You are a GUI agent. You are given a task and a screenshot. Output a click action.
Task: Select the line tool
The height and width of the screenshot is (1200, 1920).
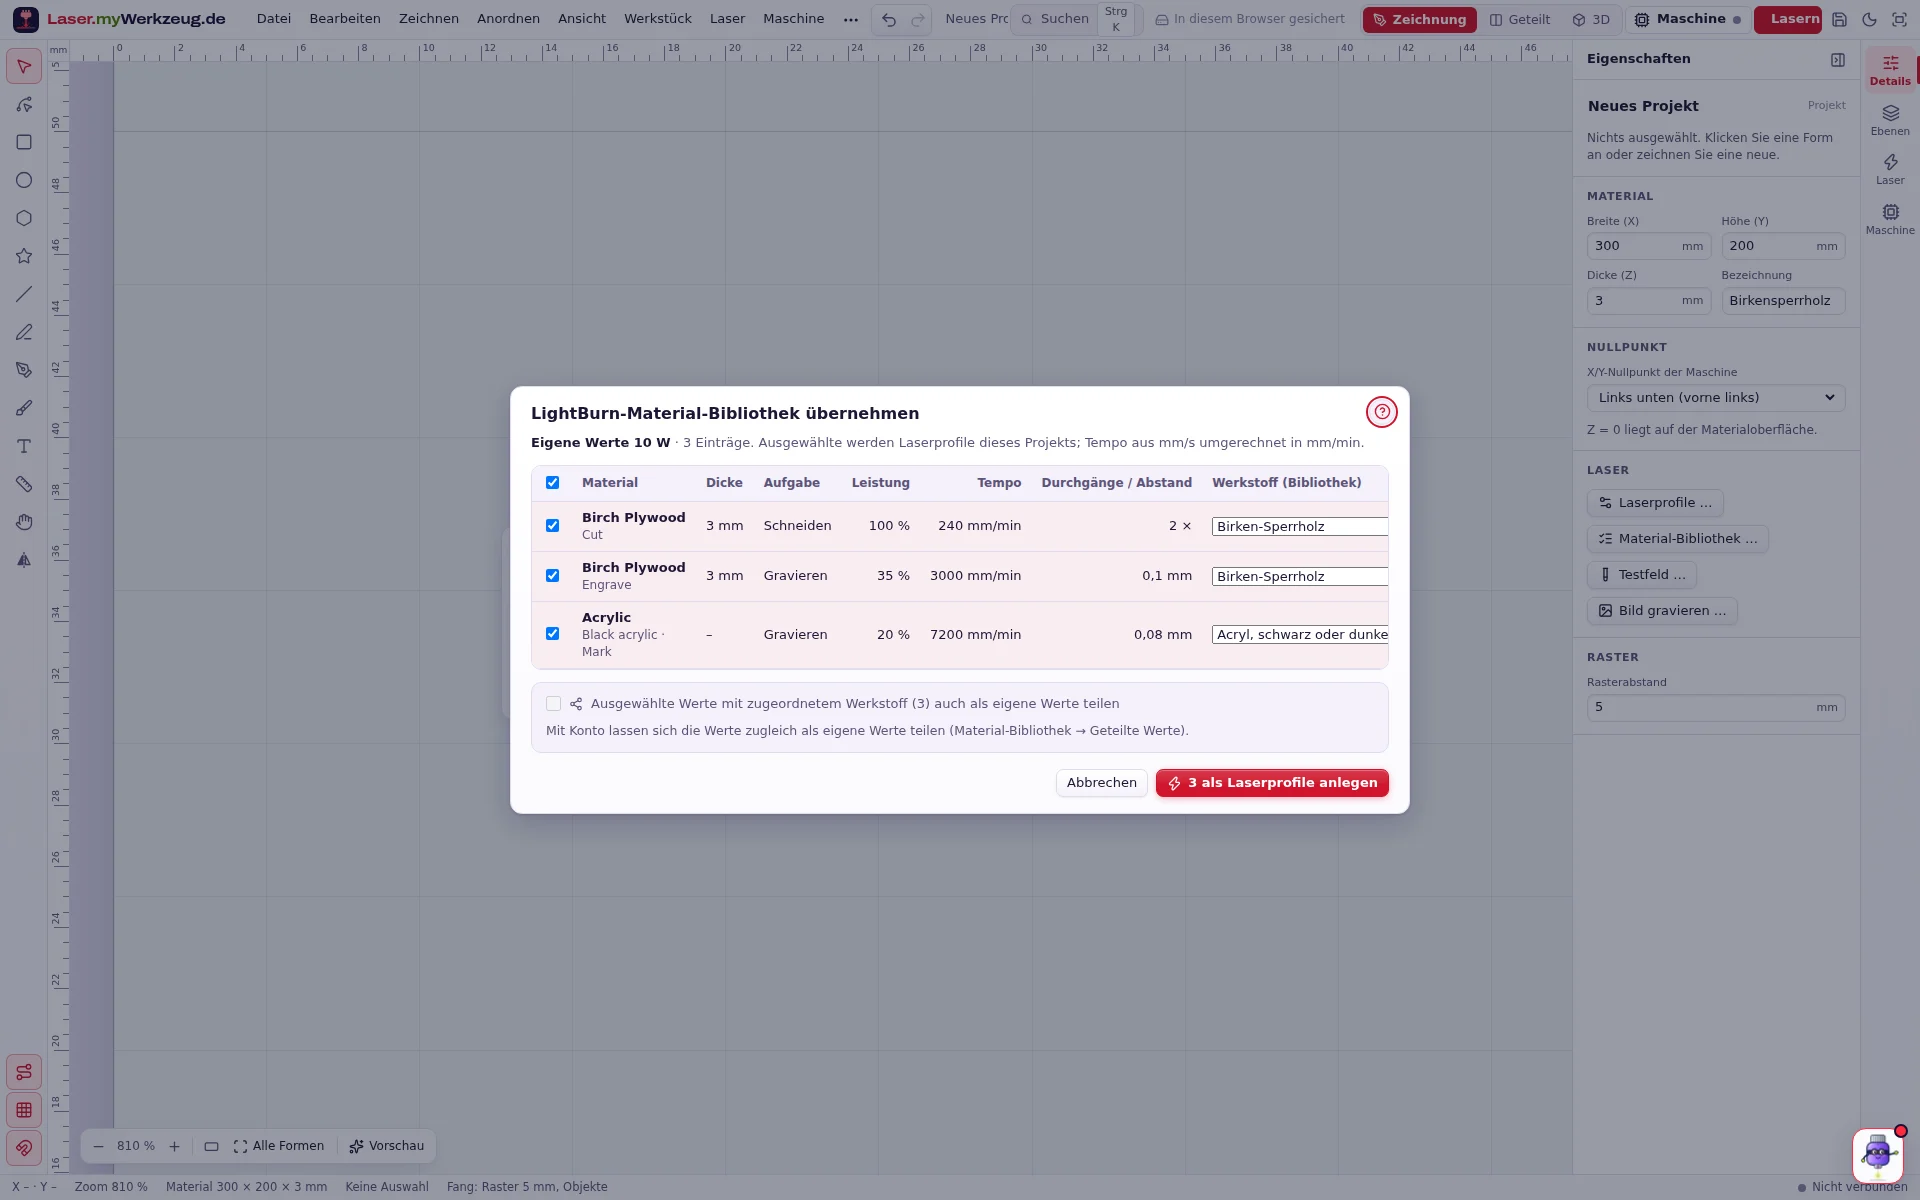click(x=24, y=295)
